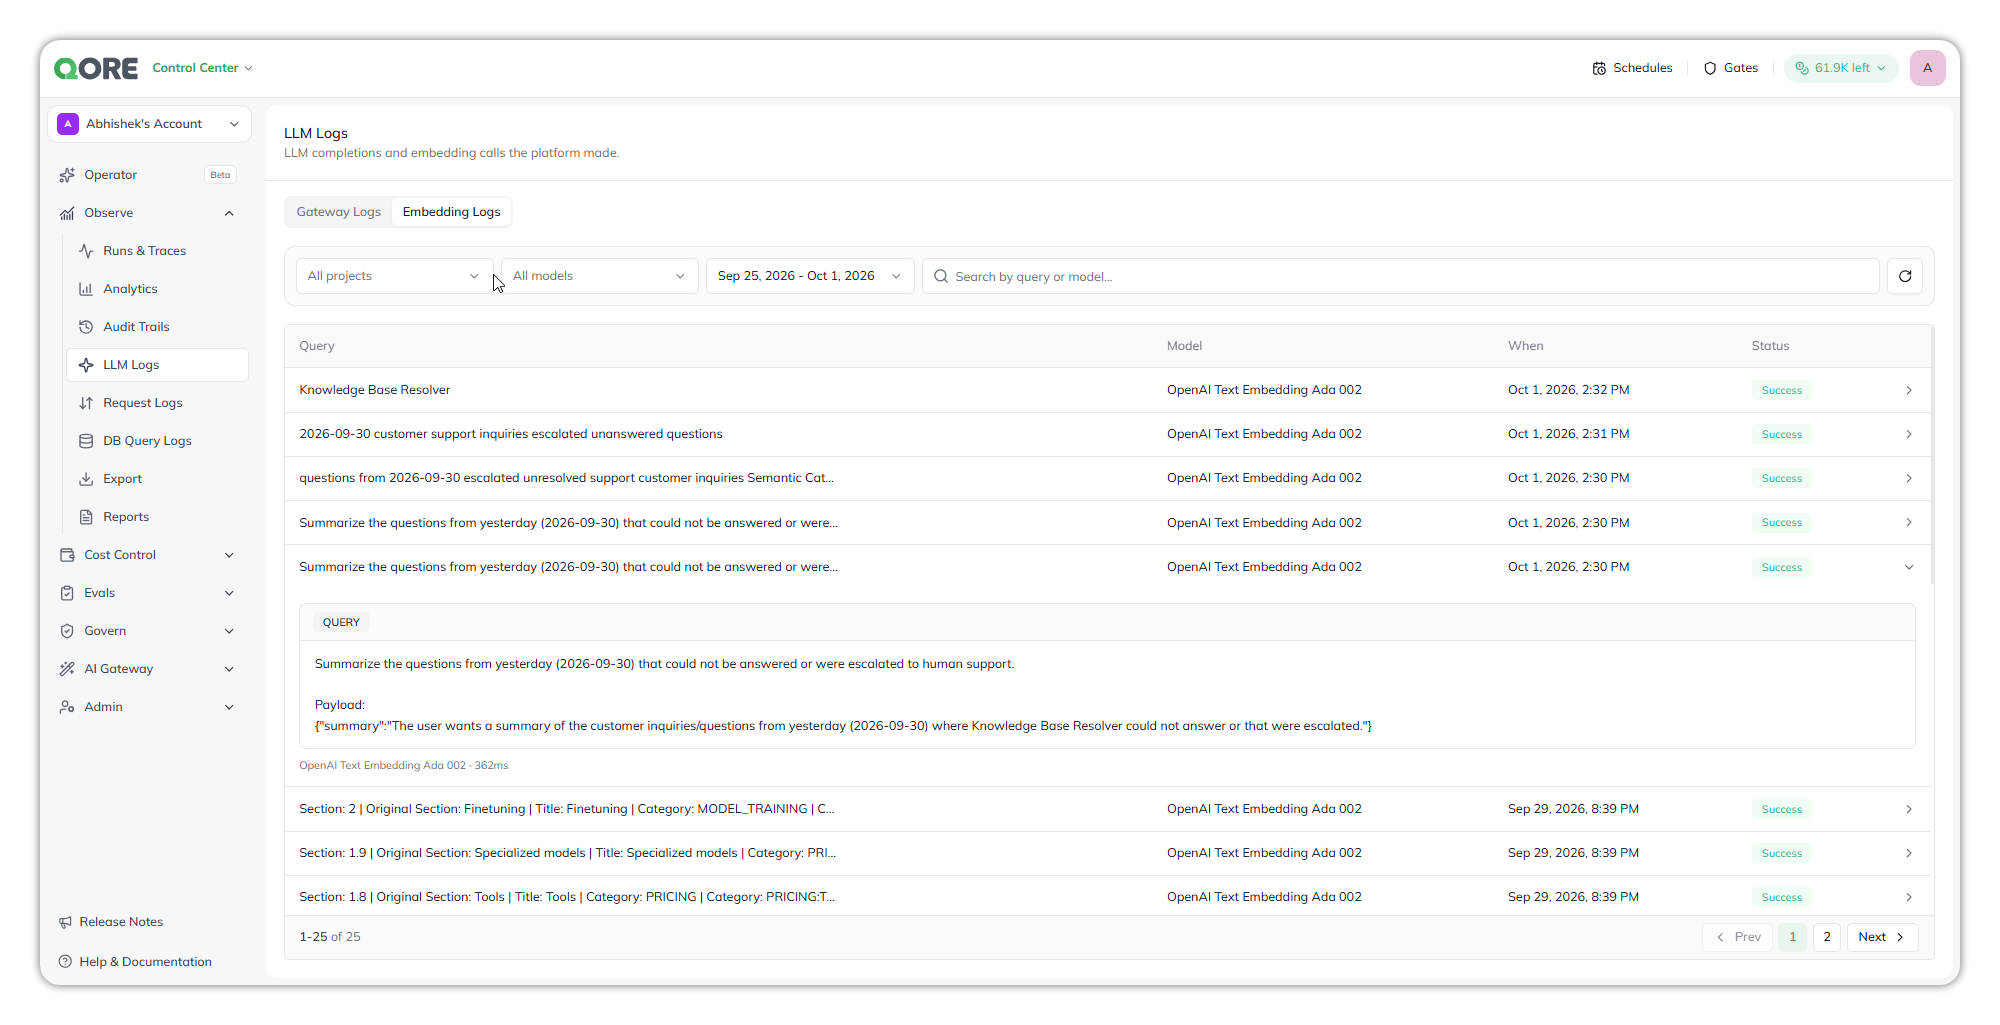Expand the AI Gateway section
The width and height of the screenshot is (2000, 1025).
coord(148,669)
